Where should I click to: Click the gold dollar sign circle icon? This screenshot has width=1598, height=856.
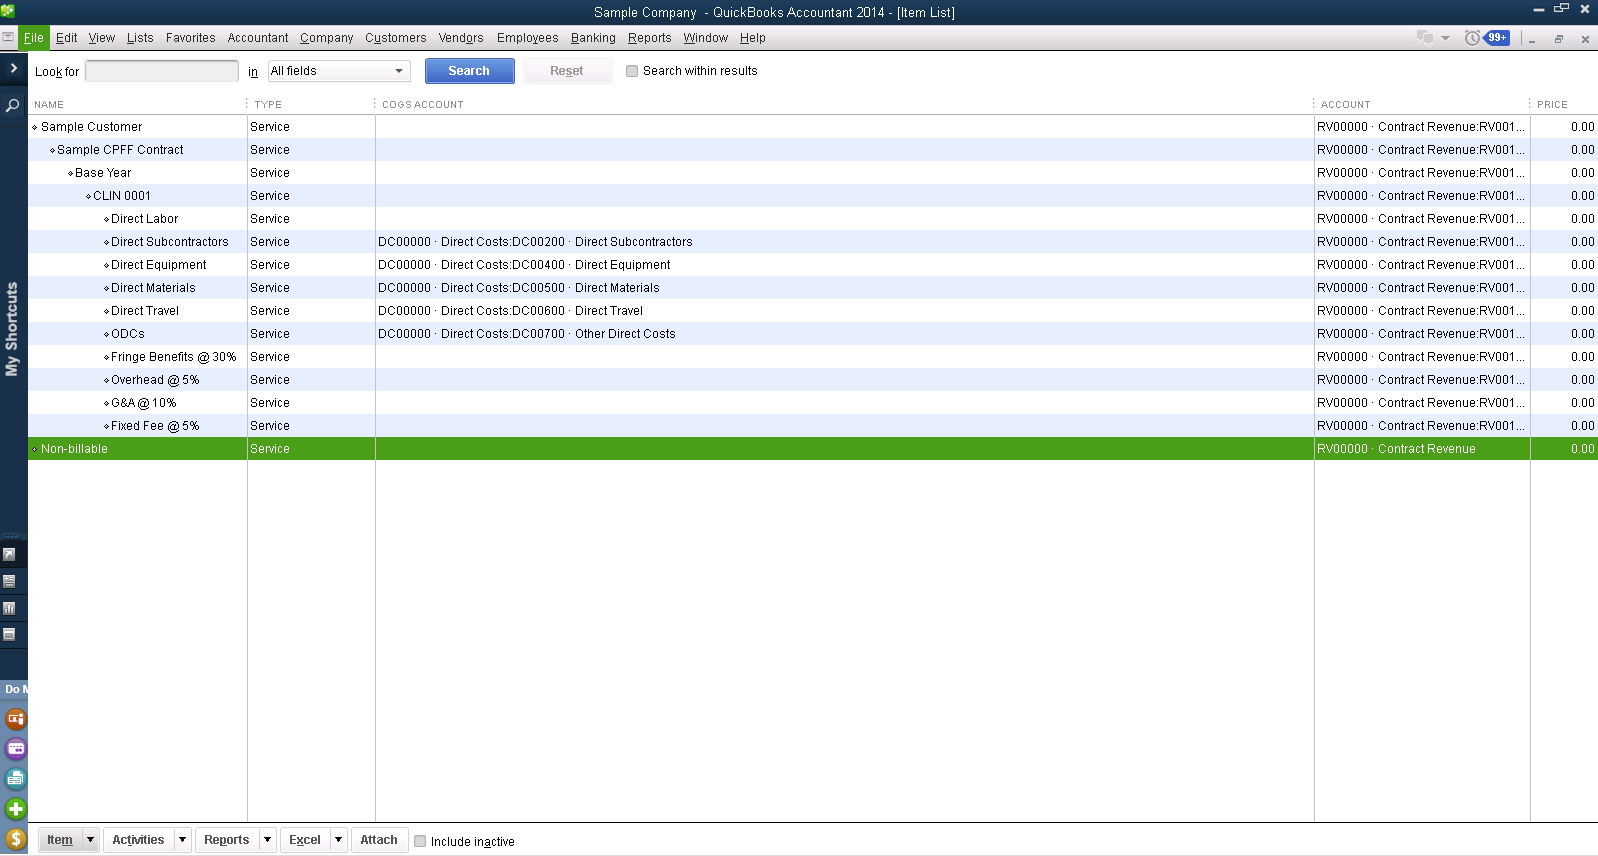pyautogui.click(x=16, y=839)
